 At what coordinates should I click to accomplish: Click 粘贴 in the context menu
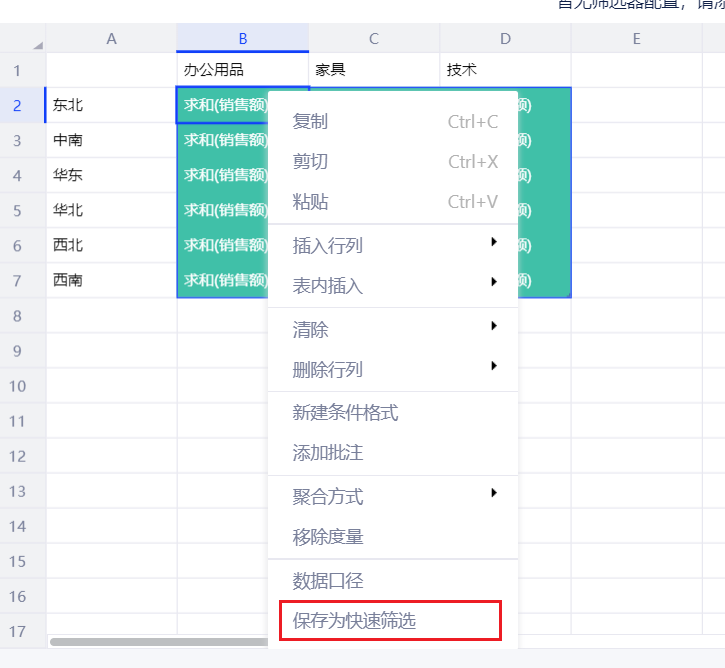tap(310, 202)
